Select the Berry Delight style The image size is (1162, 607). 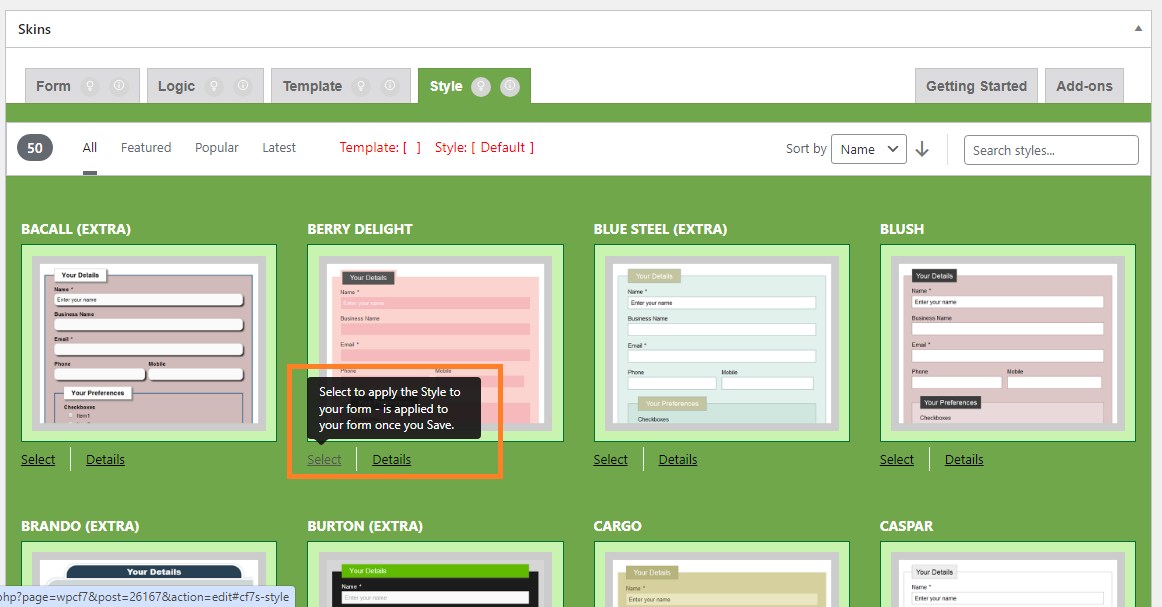coord(324,459)
